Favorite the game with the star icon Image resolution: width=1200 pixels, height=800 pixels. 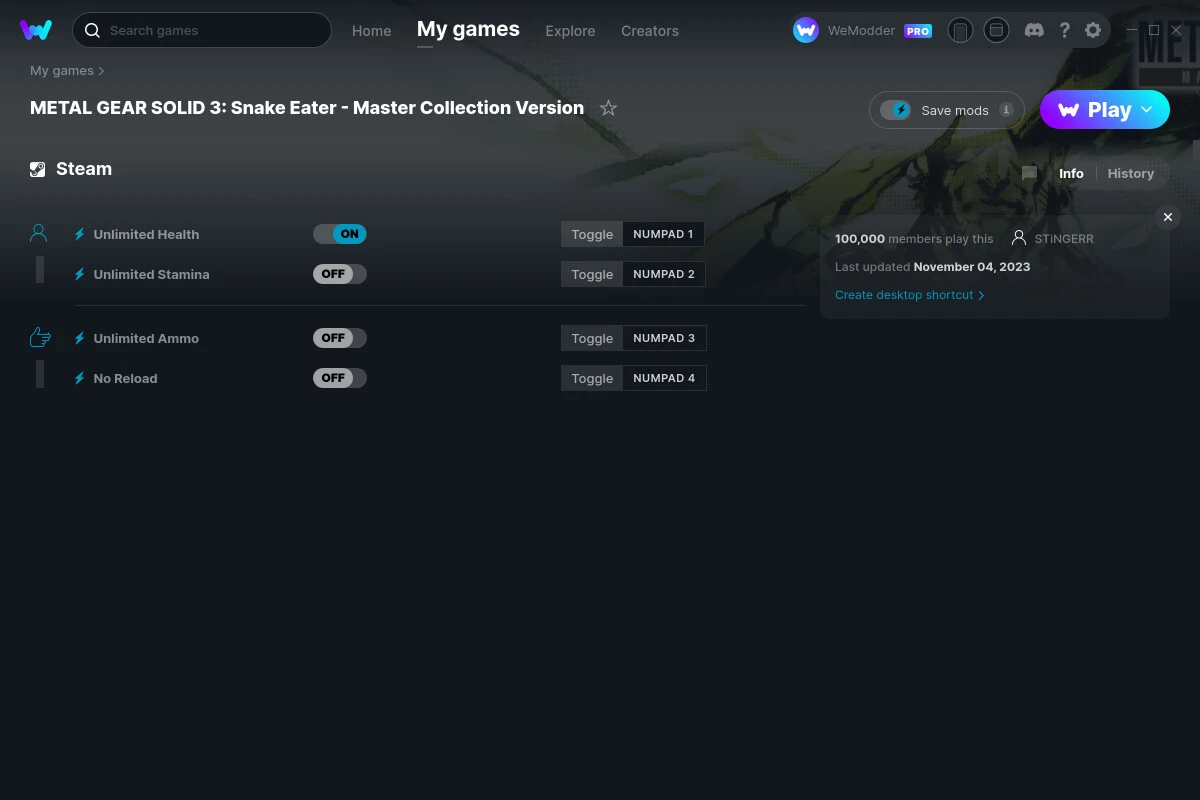608,108
